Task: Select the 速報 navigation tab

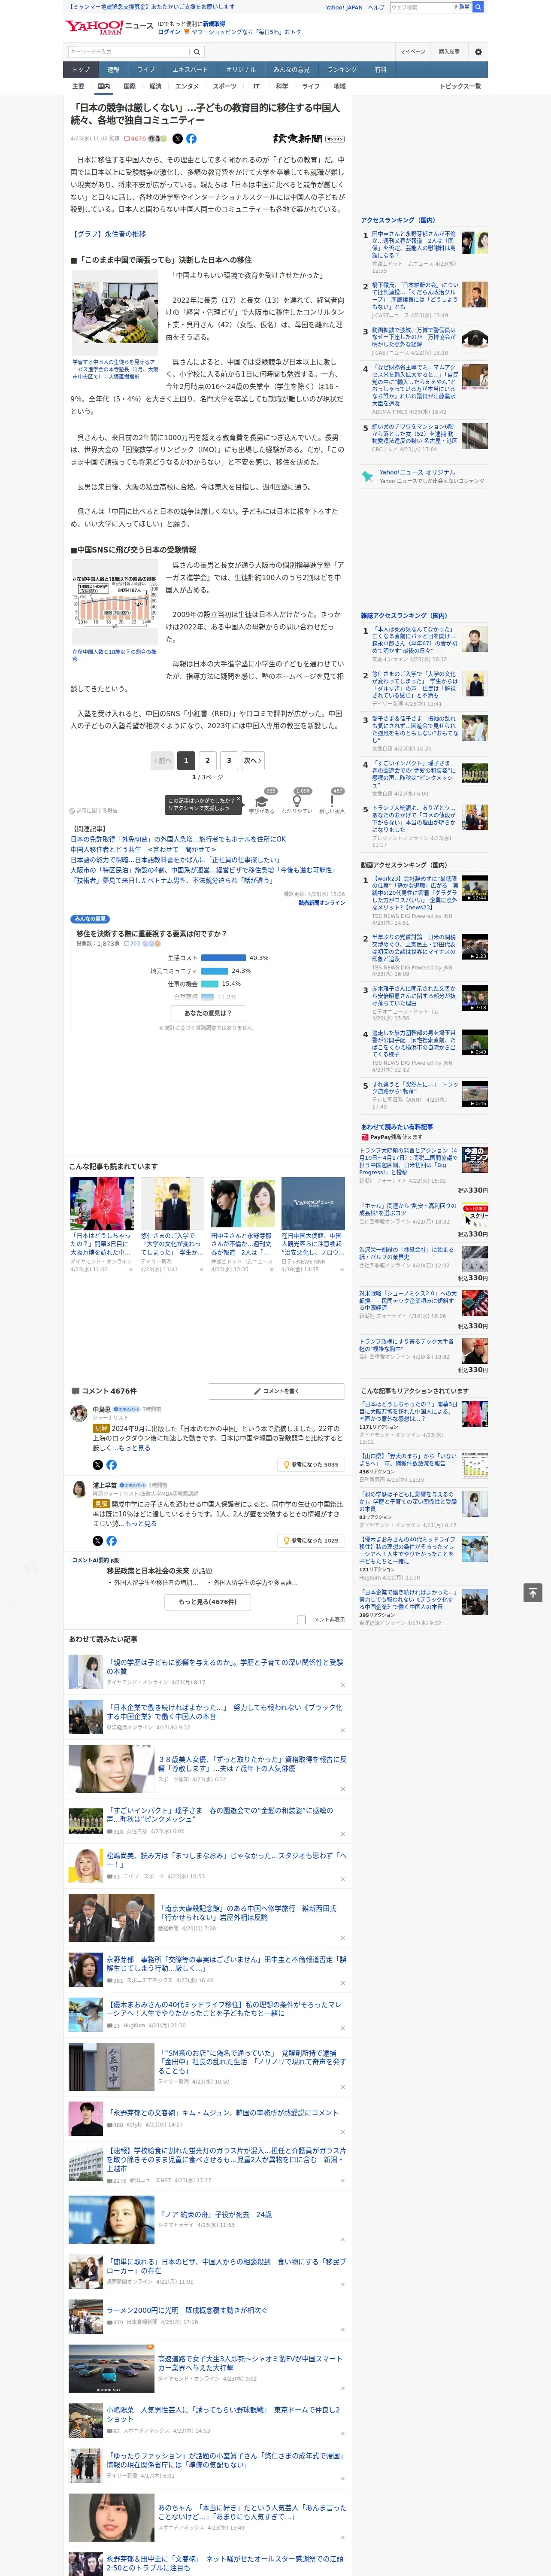Action: coord(113,70)
